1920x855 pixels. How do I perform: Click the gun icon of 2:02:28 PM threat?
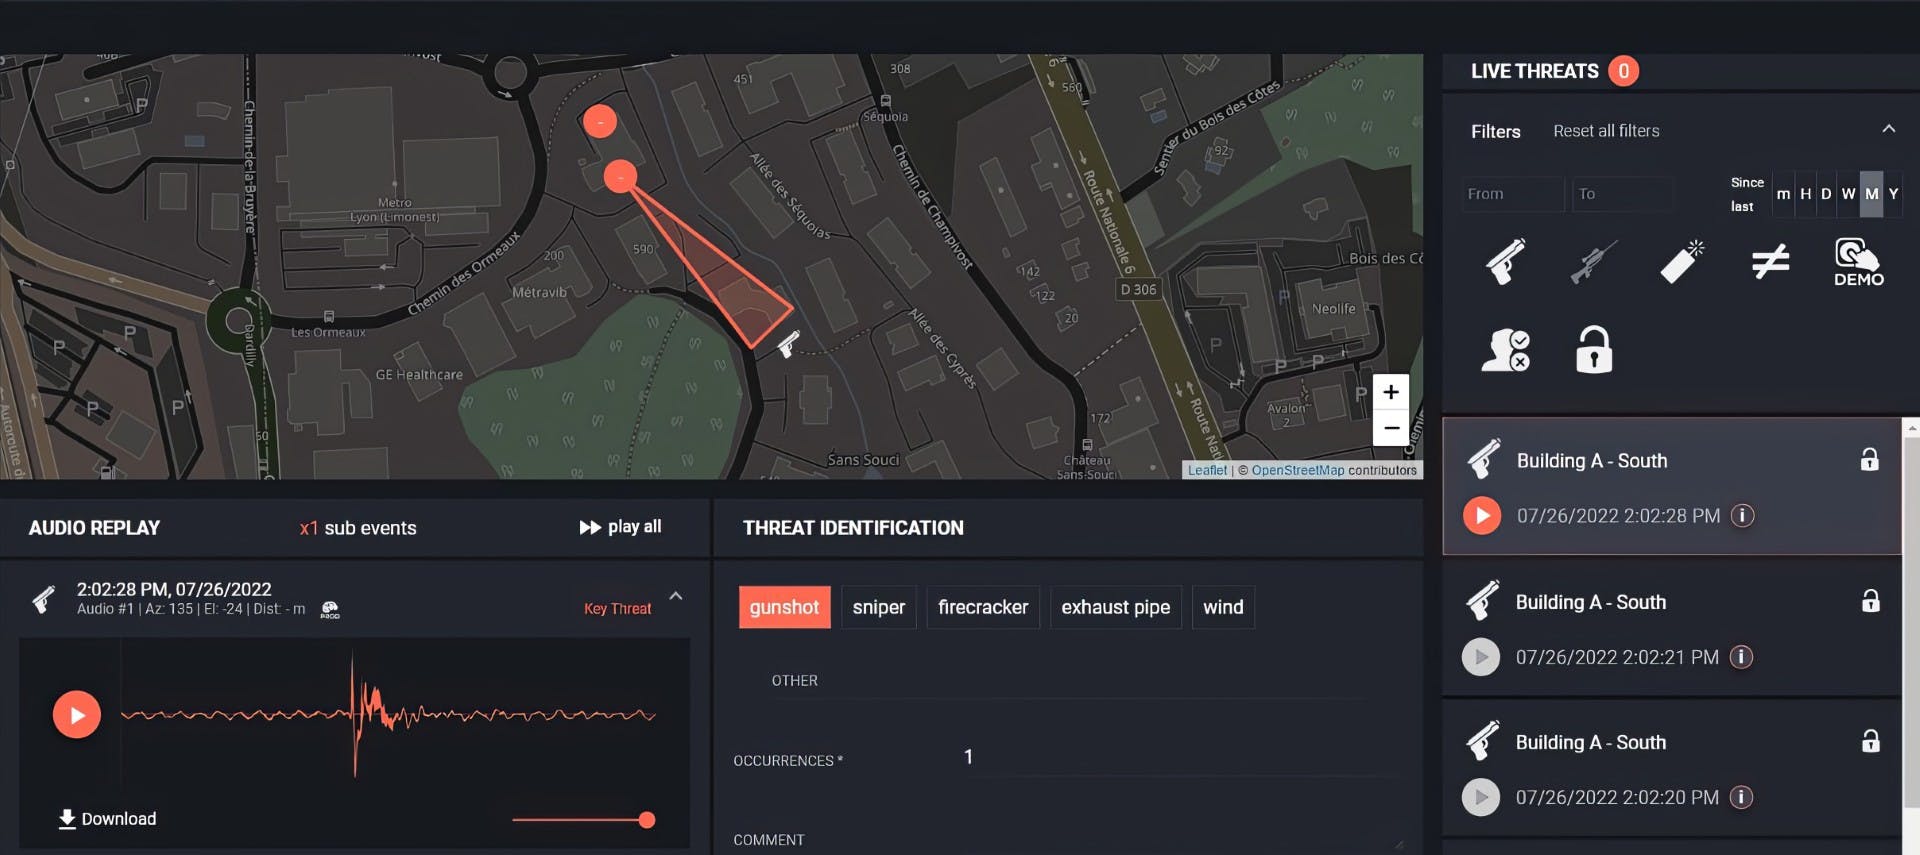[1484, 459]
